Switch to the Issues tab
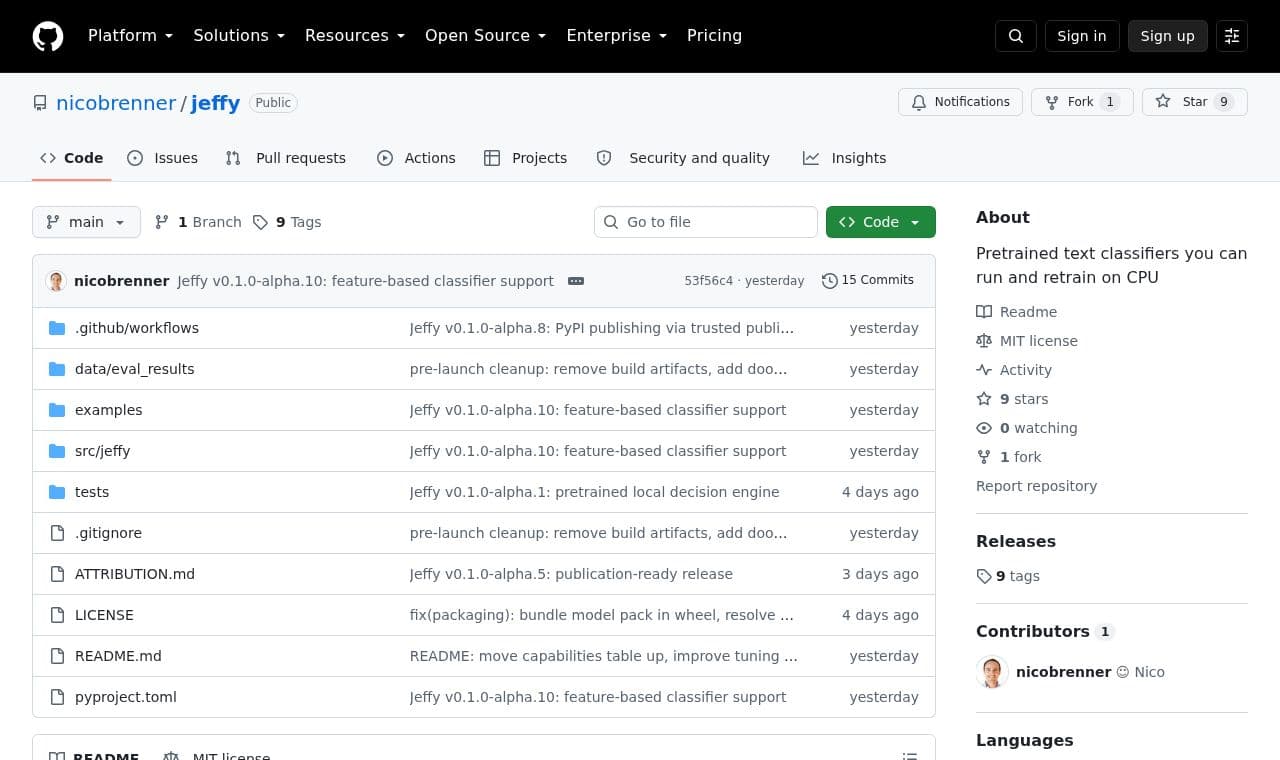This screenshot has width=1280, height=760. pyautogui.click(x=163, y=158)
